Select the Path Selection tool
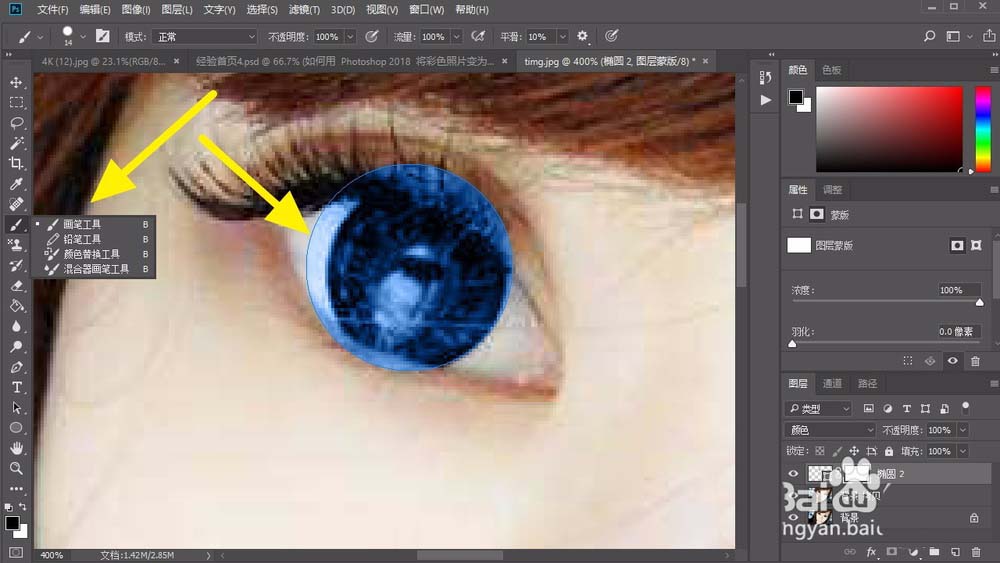The width and height of the screenshot is (1000, 563). (x=16, y=407)
